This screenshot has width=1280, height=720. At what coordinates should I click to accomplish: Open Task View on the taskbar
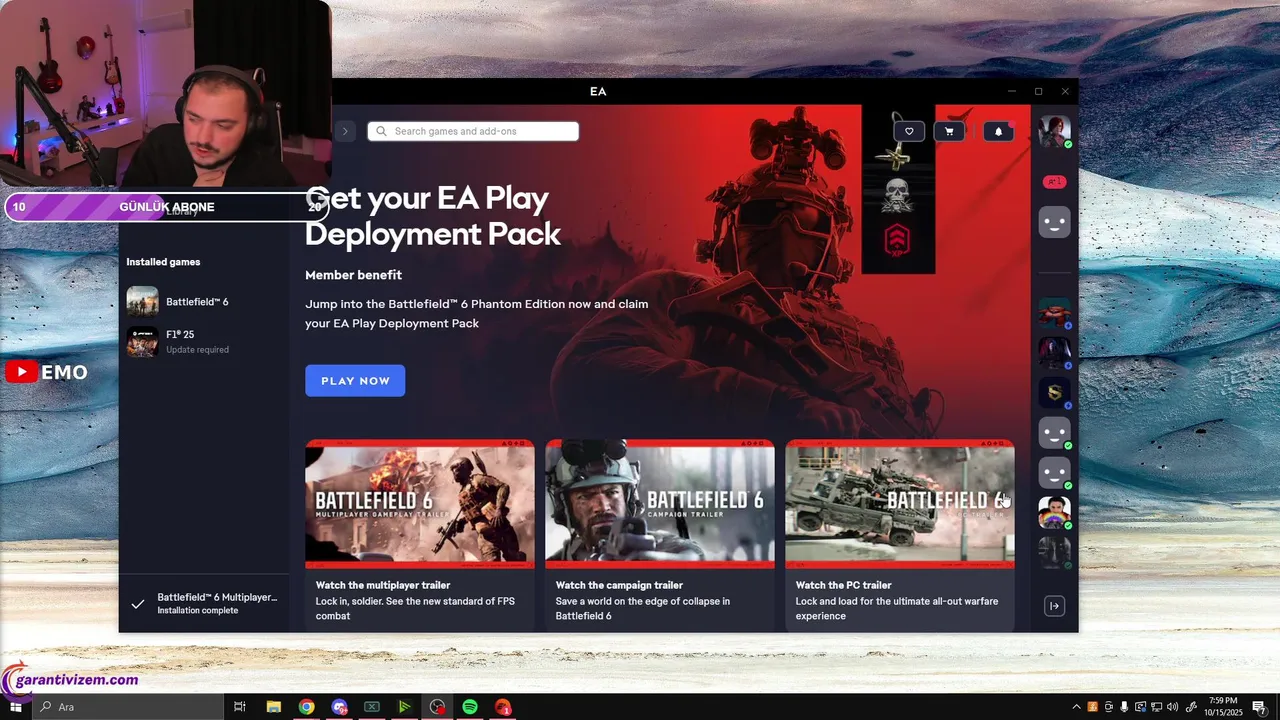(x=240, y=707)
